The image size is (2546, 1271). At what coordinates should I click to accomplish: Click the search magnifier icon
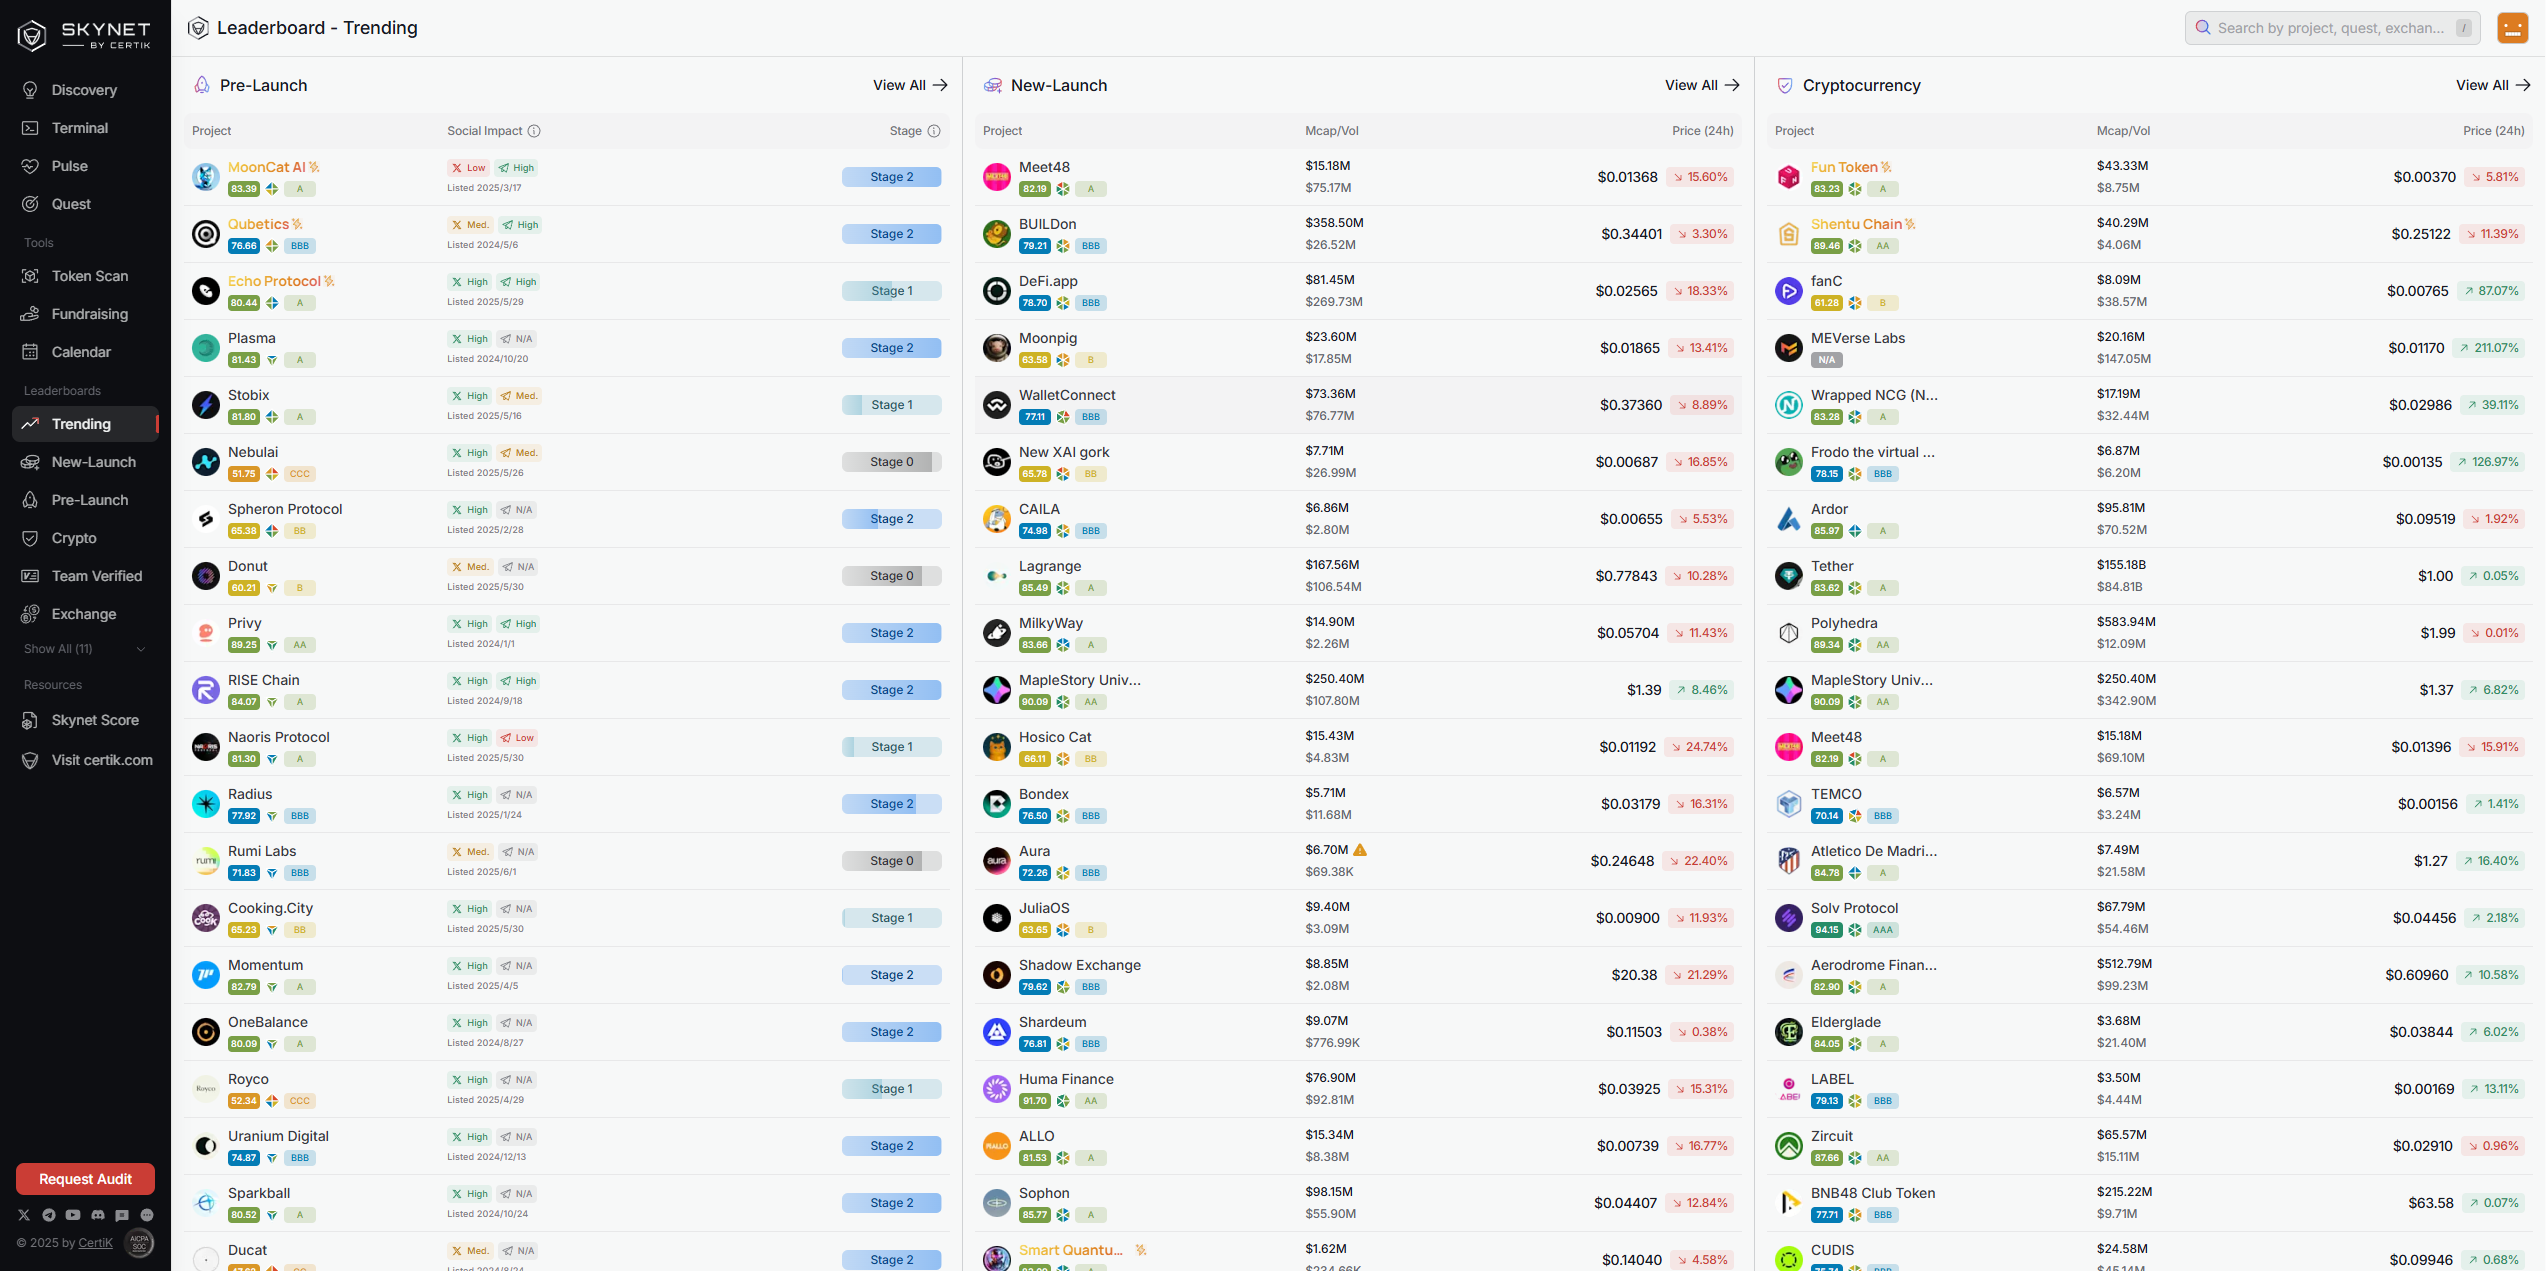[x=2203, y=28]
